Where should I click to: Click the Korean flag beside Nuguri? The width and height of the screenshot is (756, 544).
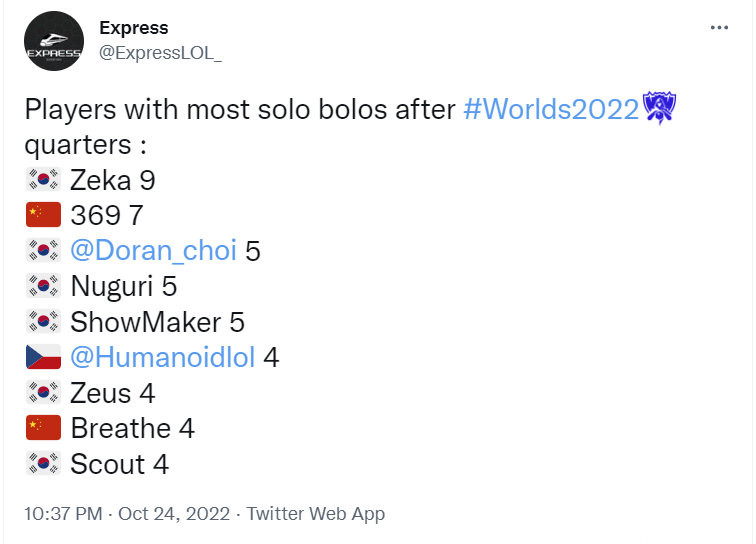pos(44,286)
